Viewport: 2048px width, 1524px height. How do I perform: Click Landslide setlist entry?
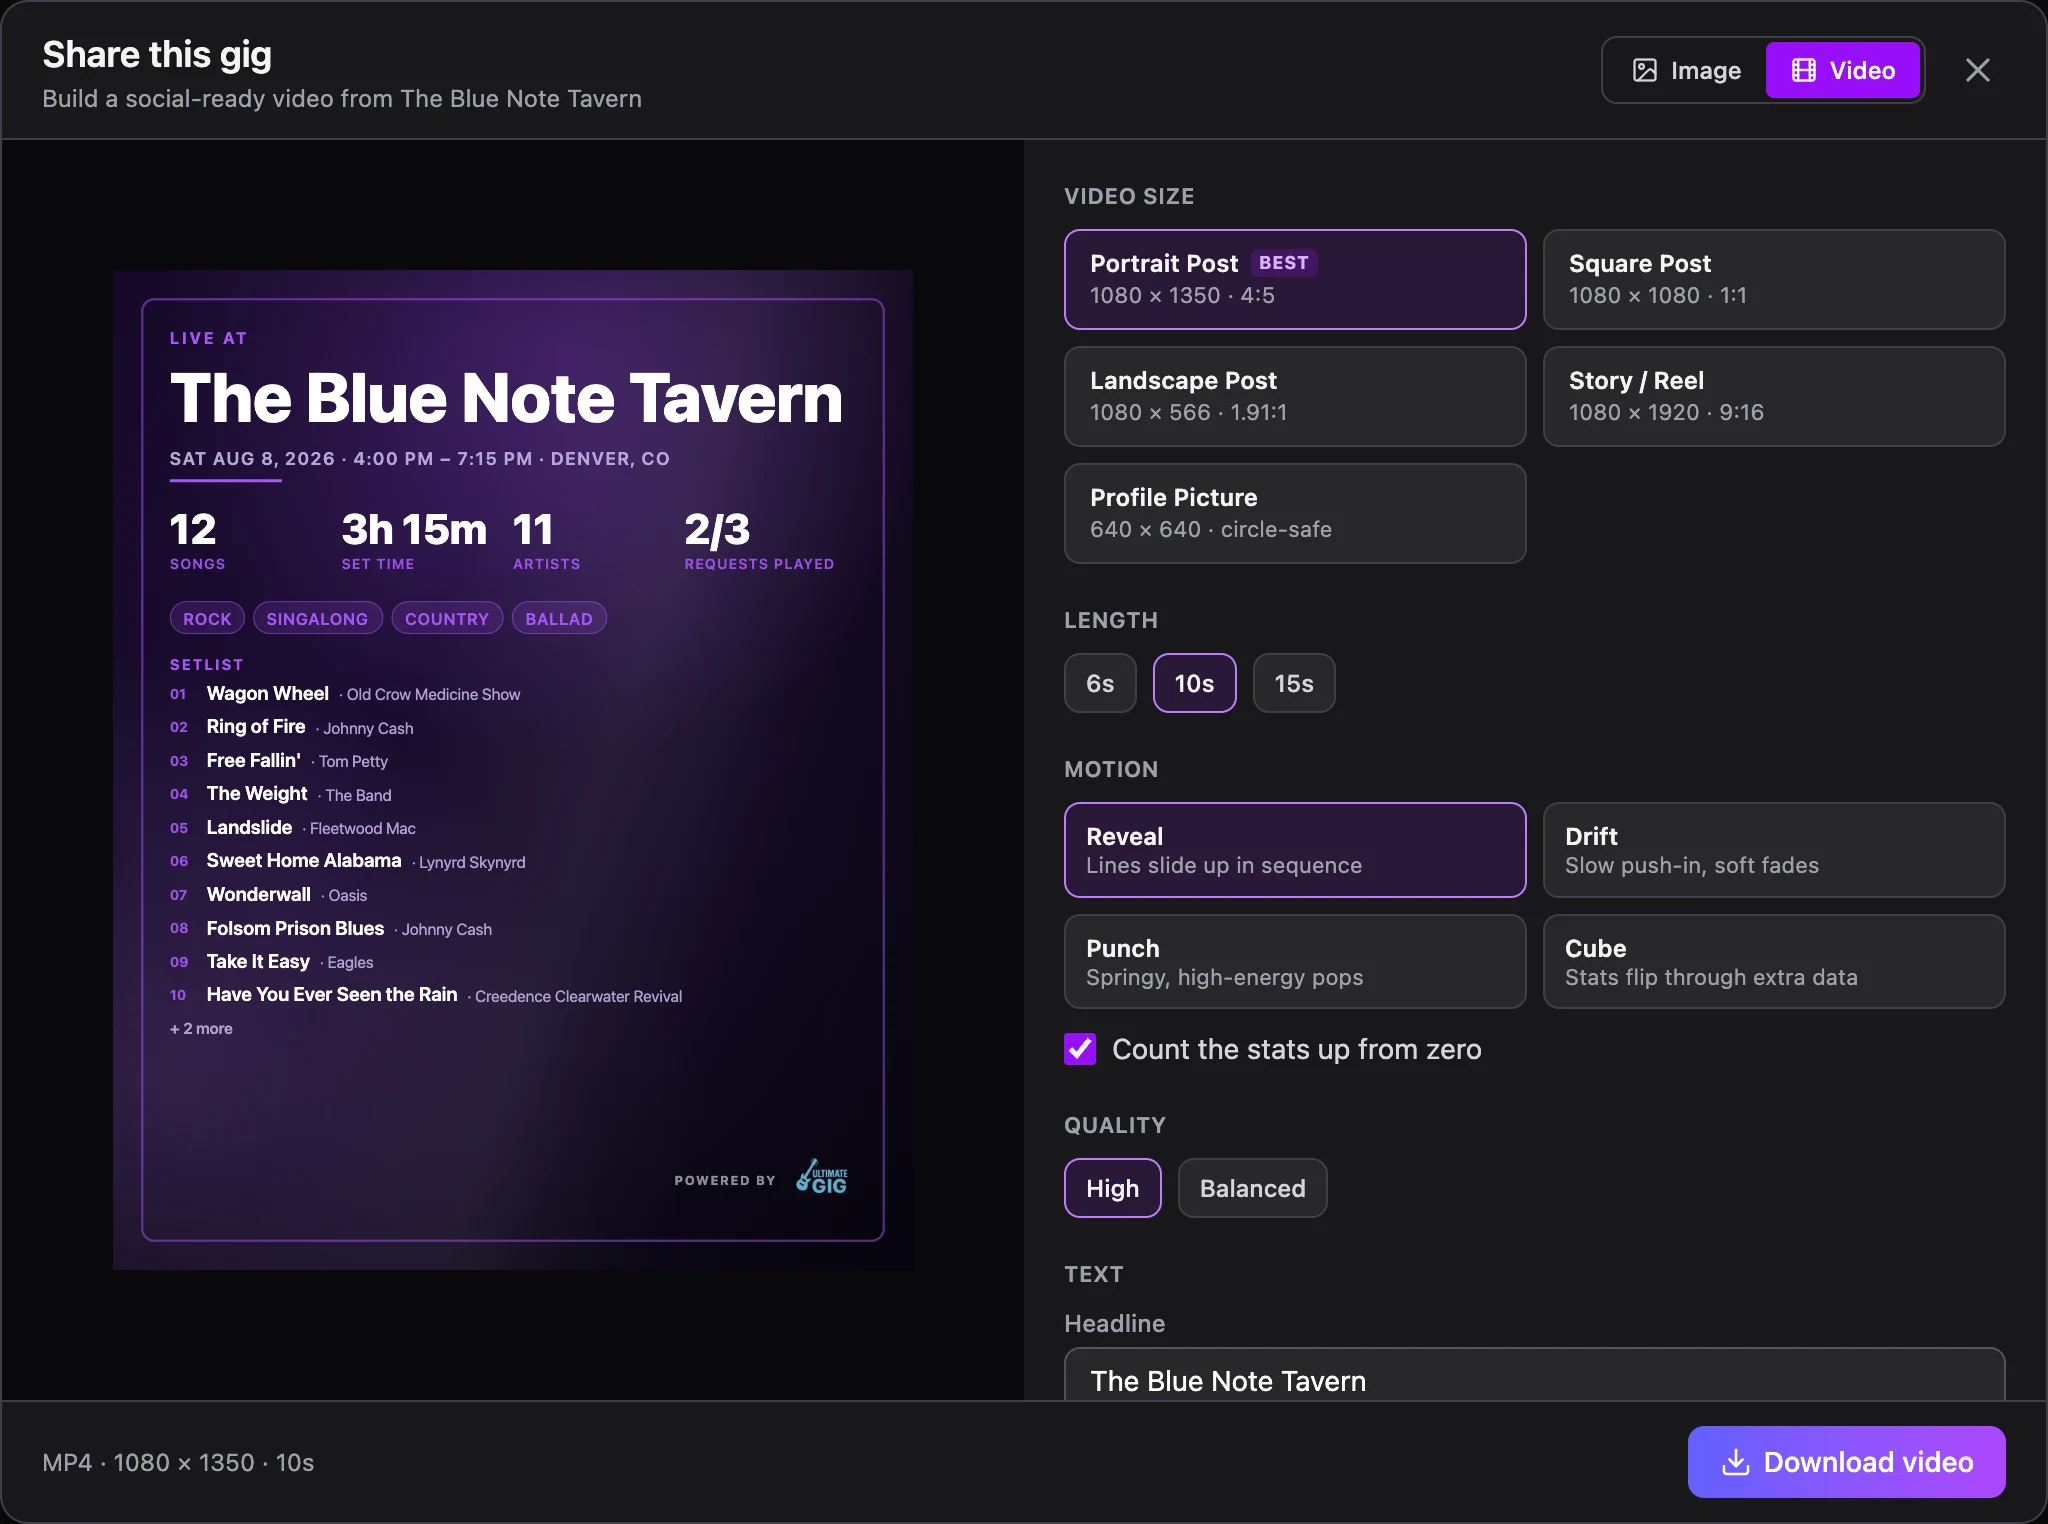pyautogui.click(x=293, y=828)
